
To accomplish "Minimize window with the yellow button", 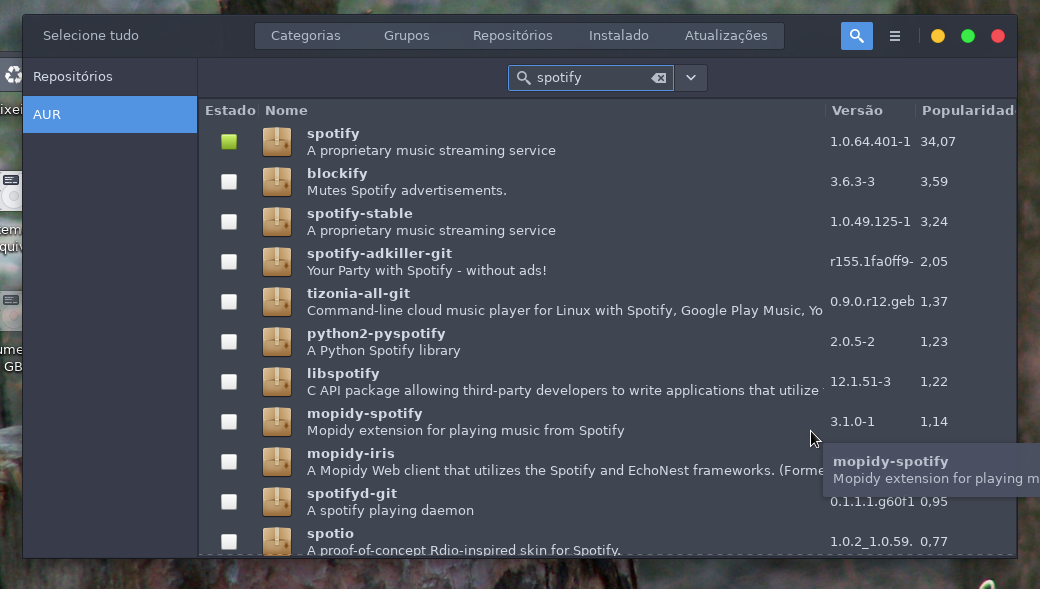I will click(x=937, y=36).
